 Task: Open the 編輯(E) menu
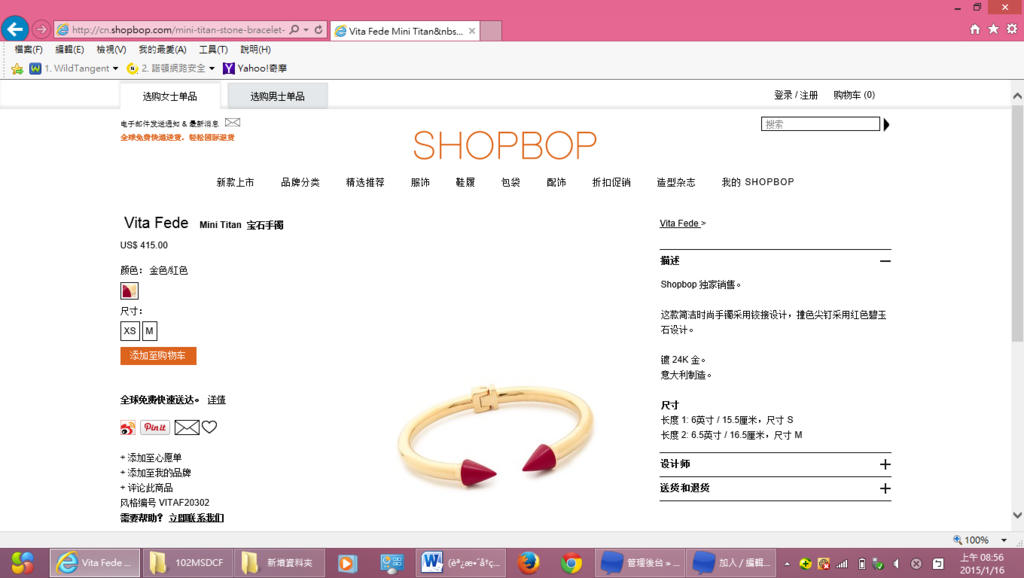tap(69, 50)
